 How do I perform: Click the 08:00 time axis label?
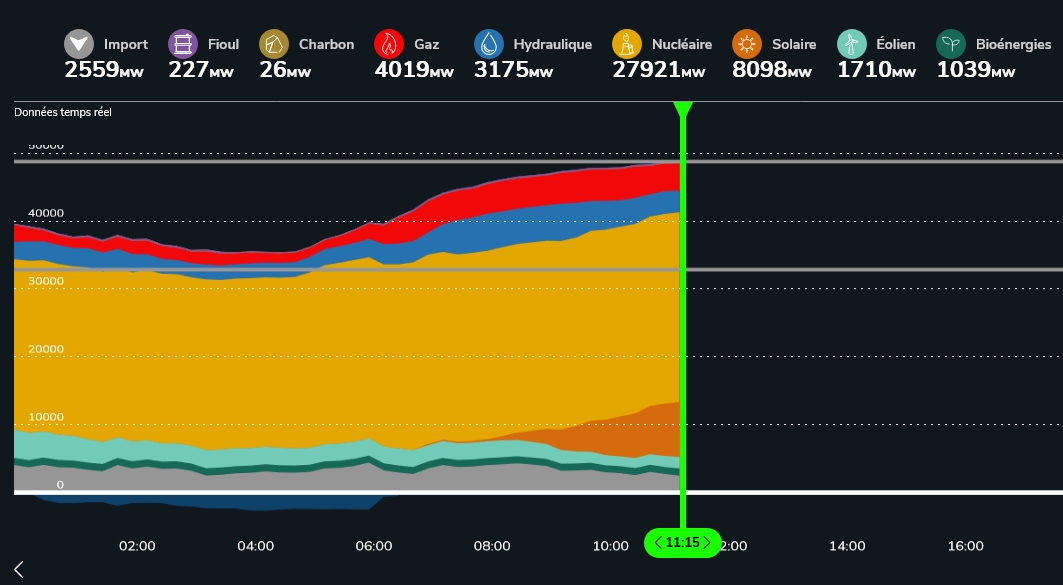tap(492, 546)
